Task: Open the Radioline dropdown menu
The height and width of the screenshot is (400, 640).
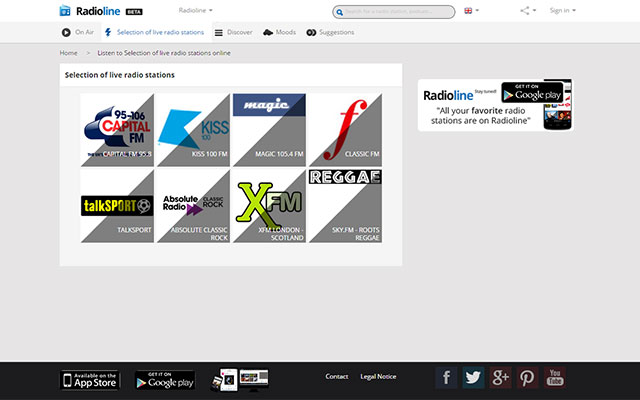Action: 196,10
